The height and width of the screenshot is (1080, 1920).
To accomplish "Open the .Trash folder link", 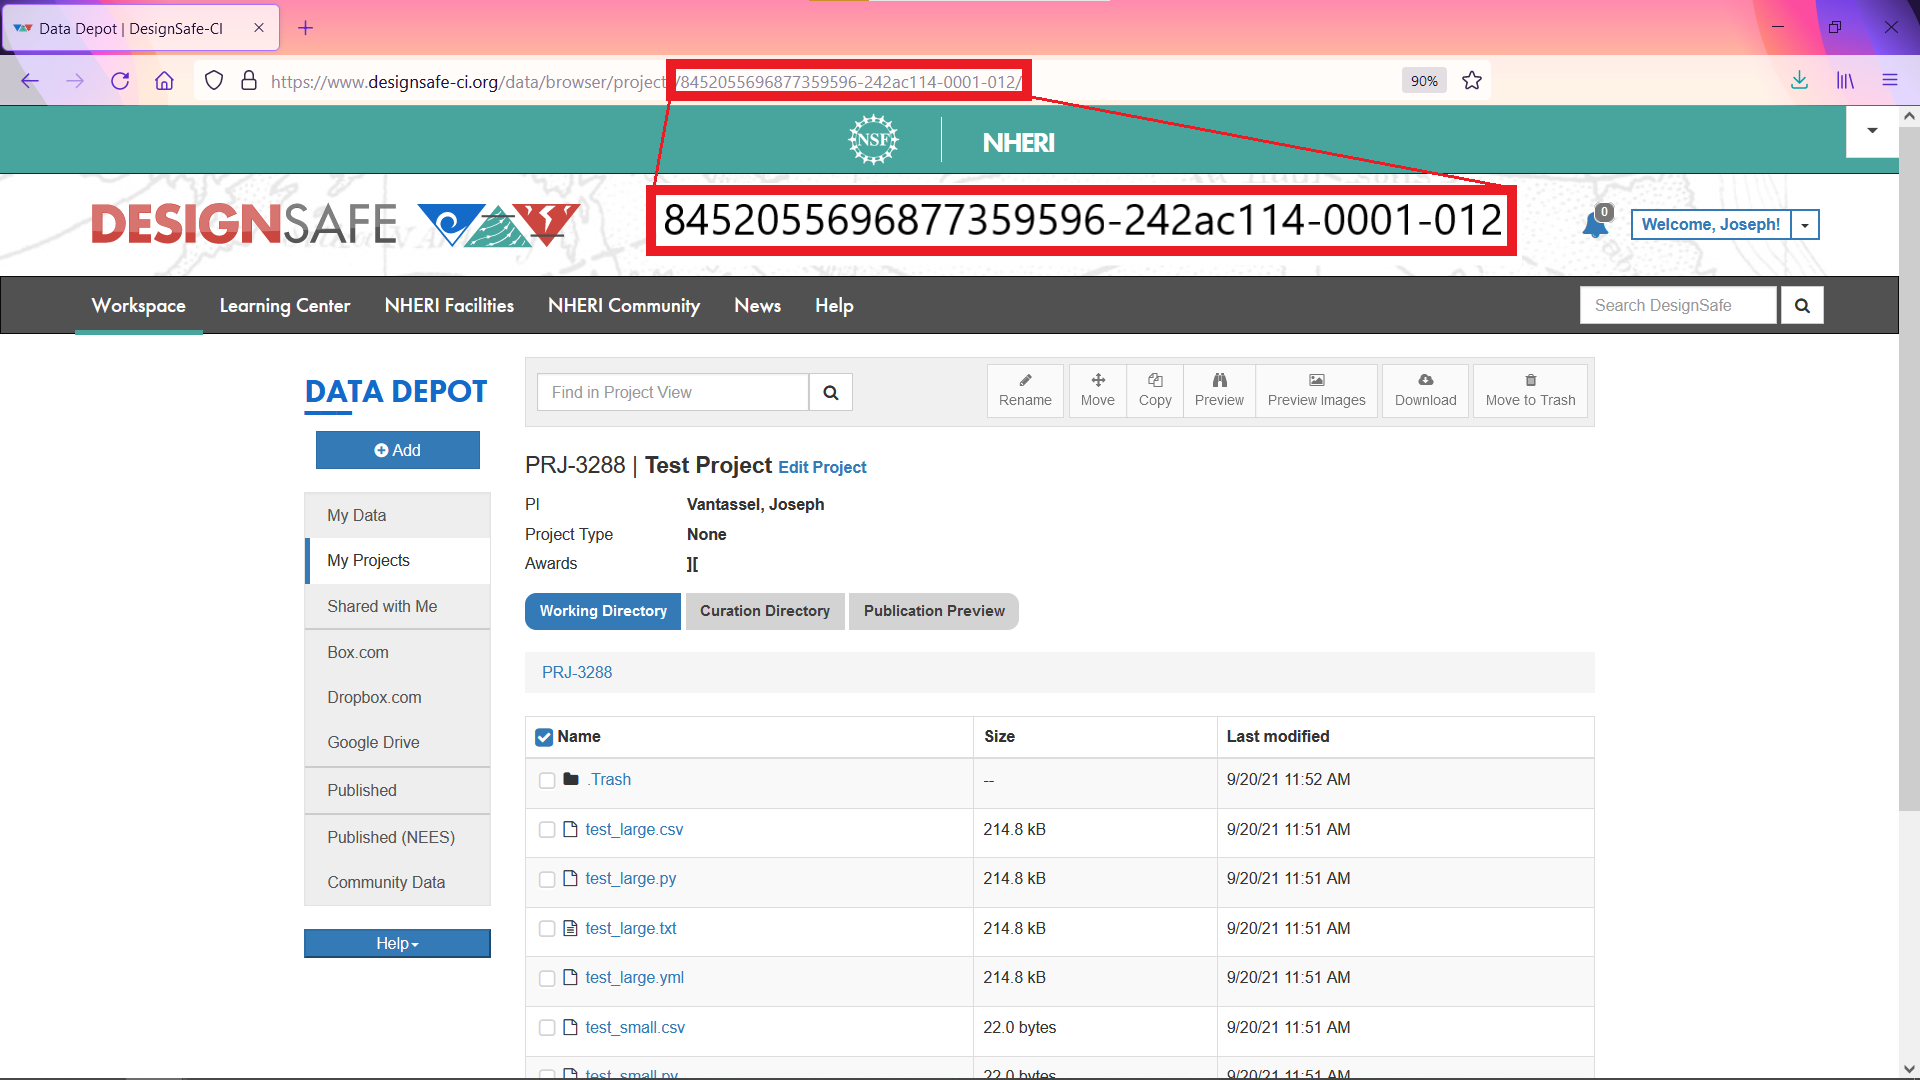I will pos(609,780).
